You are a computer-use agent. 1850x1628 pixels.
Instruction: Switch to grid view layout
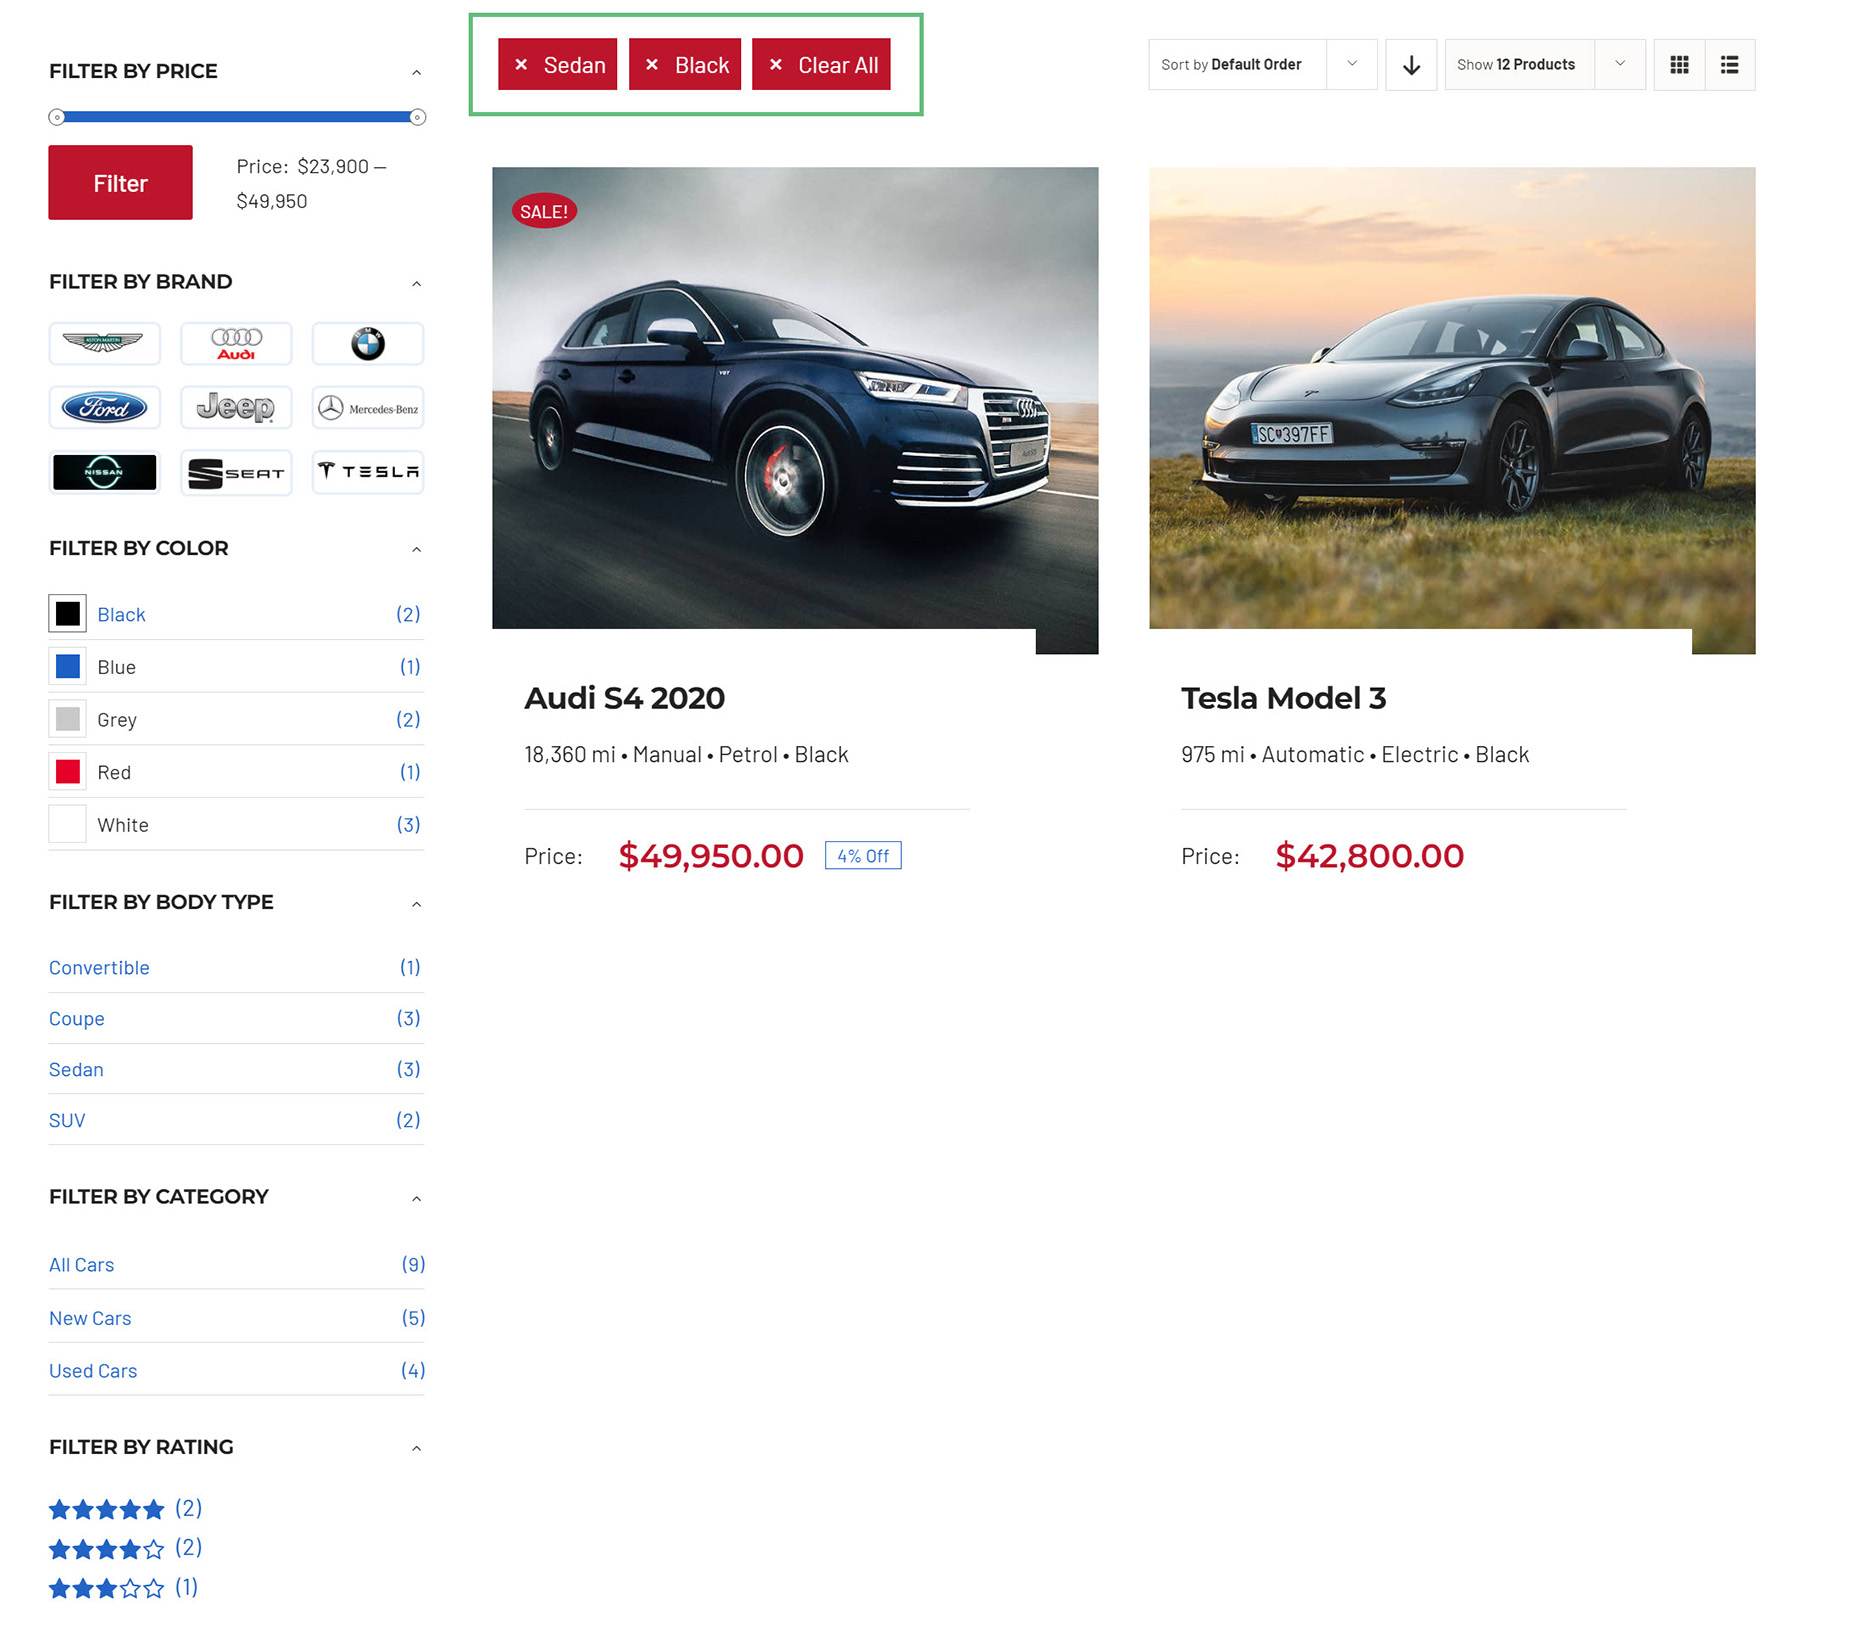click(x=1679, y=64)
